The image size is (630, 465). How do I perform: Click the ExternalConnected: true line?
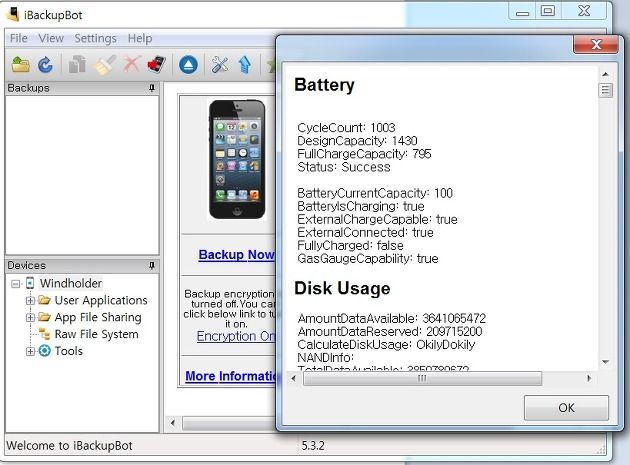click(x=365, y=233)
